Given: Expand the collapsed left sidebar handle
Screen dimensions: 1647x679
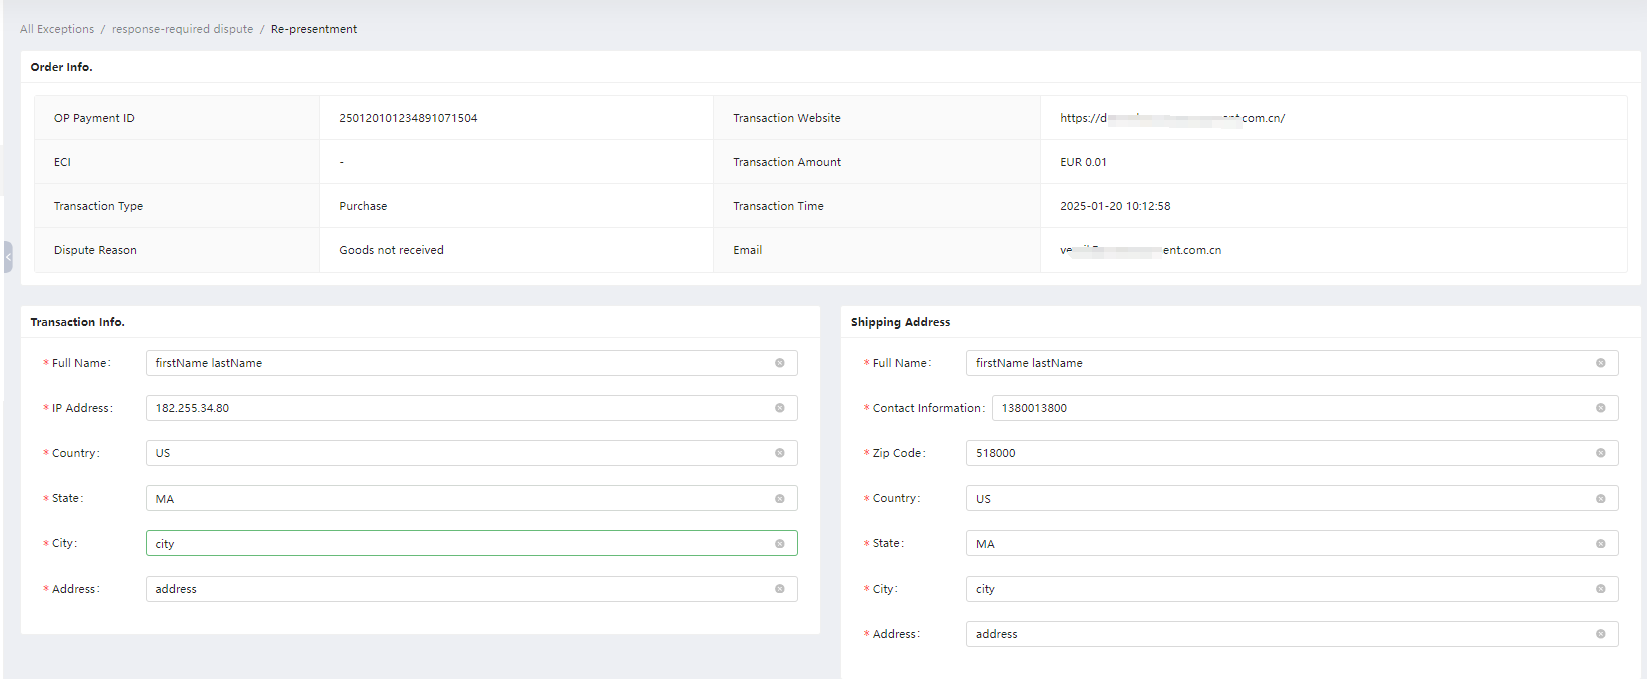Looking at the screenshot, I should pyautogui.click(x=8, y=257).
